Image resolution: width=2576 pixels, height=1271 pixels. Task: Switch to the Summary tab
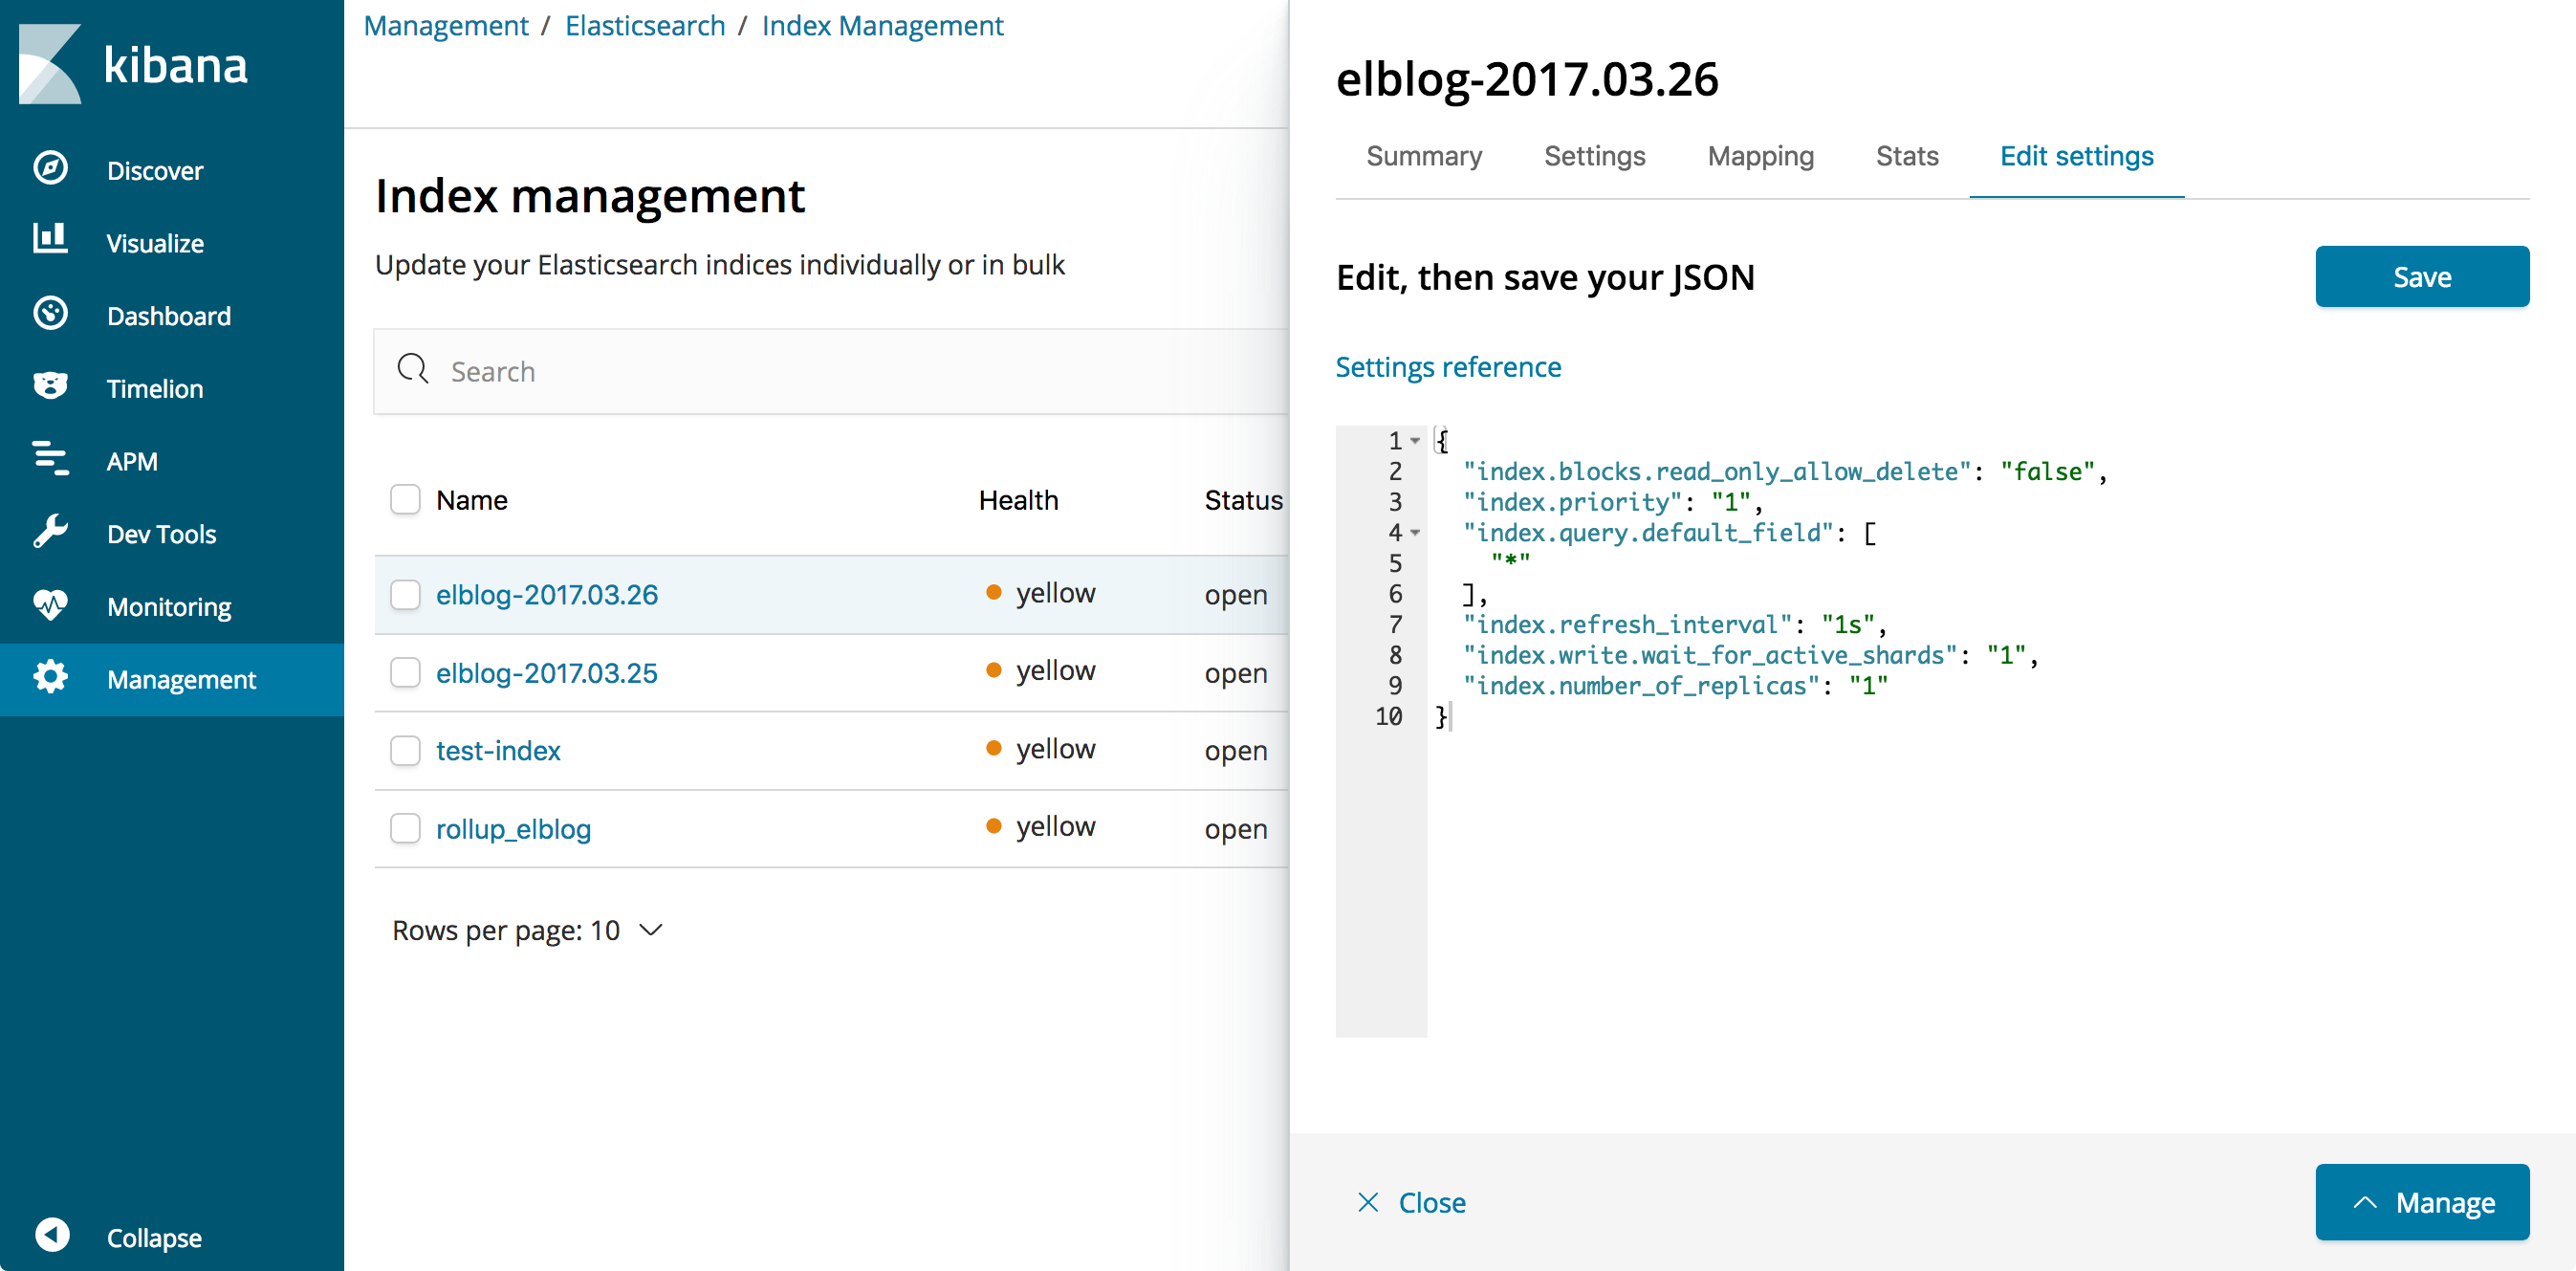point(1424,156)
